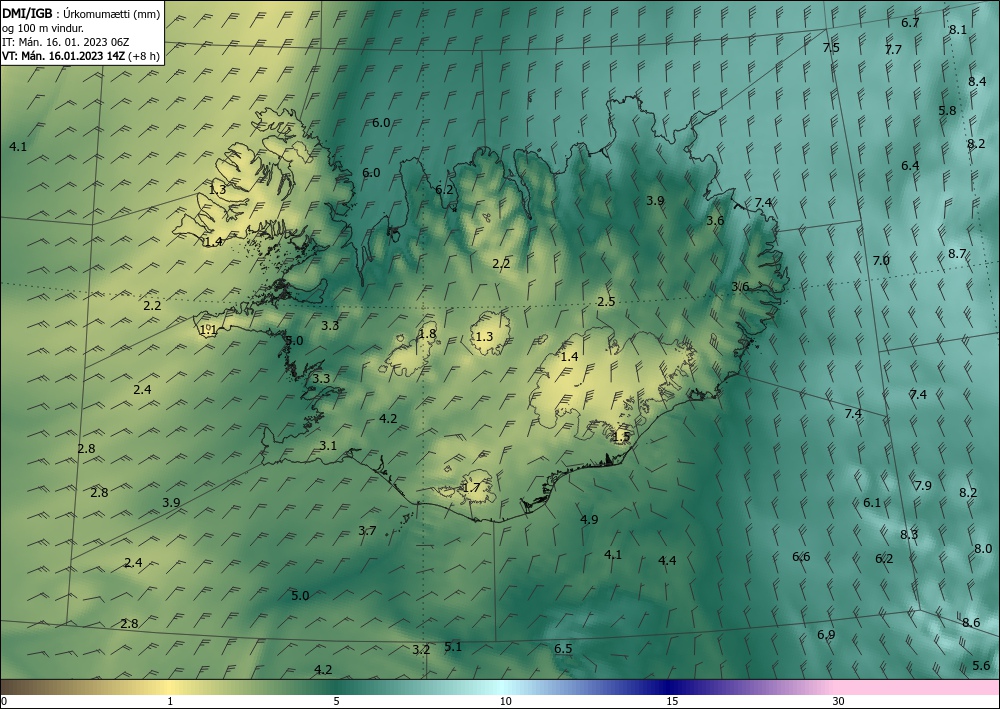Click the '(+8 h)' forecast offset text
Viewport: 1000px width, 709px height.
(143, 56)
